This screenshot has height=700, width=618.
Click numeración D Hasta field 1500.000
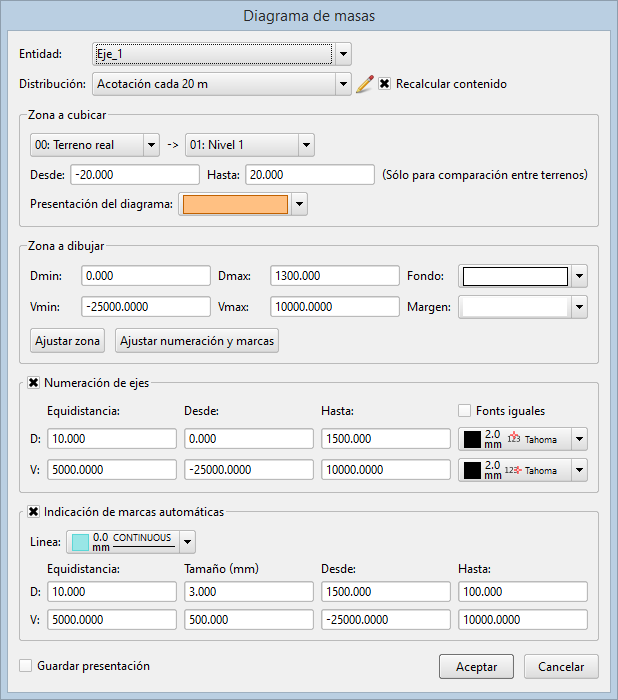pos(386,438)
